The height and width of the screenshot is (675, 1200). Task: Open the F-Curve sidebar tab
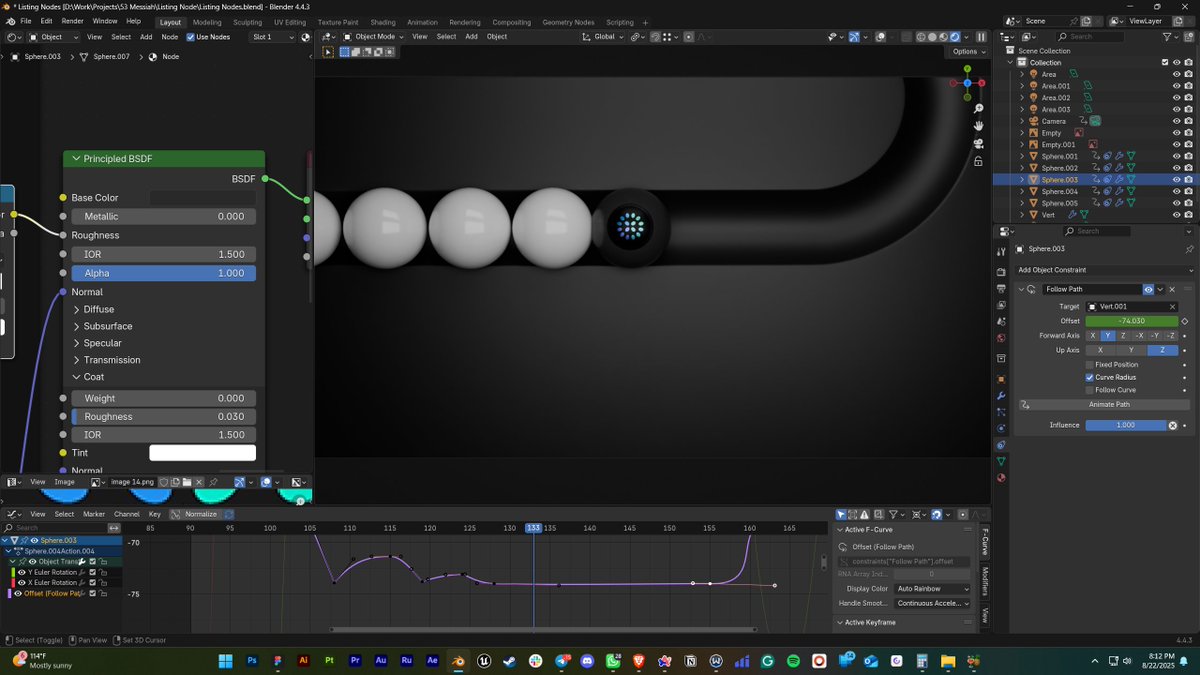point(985,543)
